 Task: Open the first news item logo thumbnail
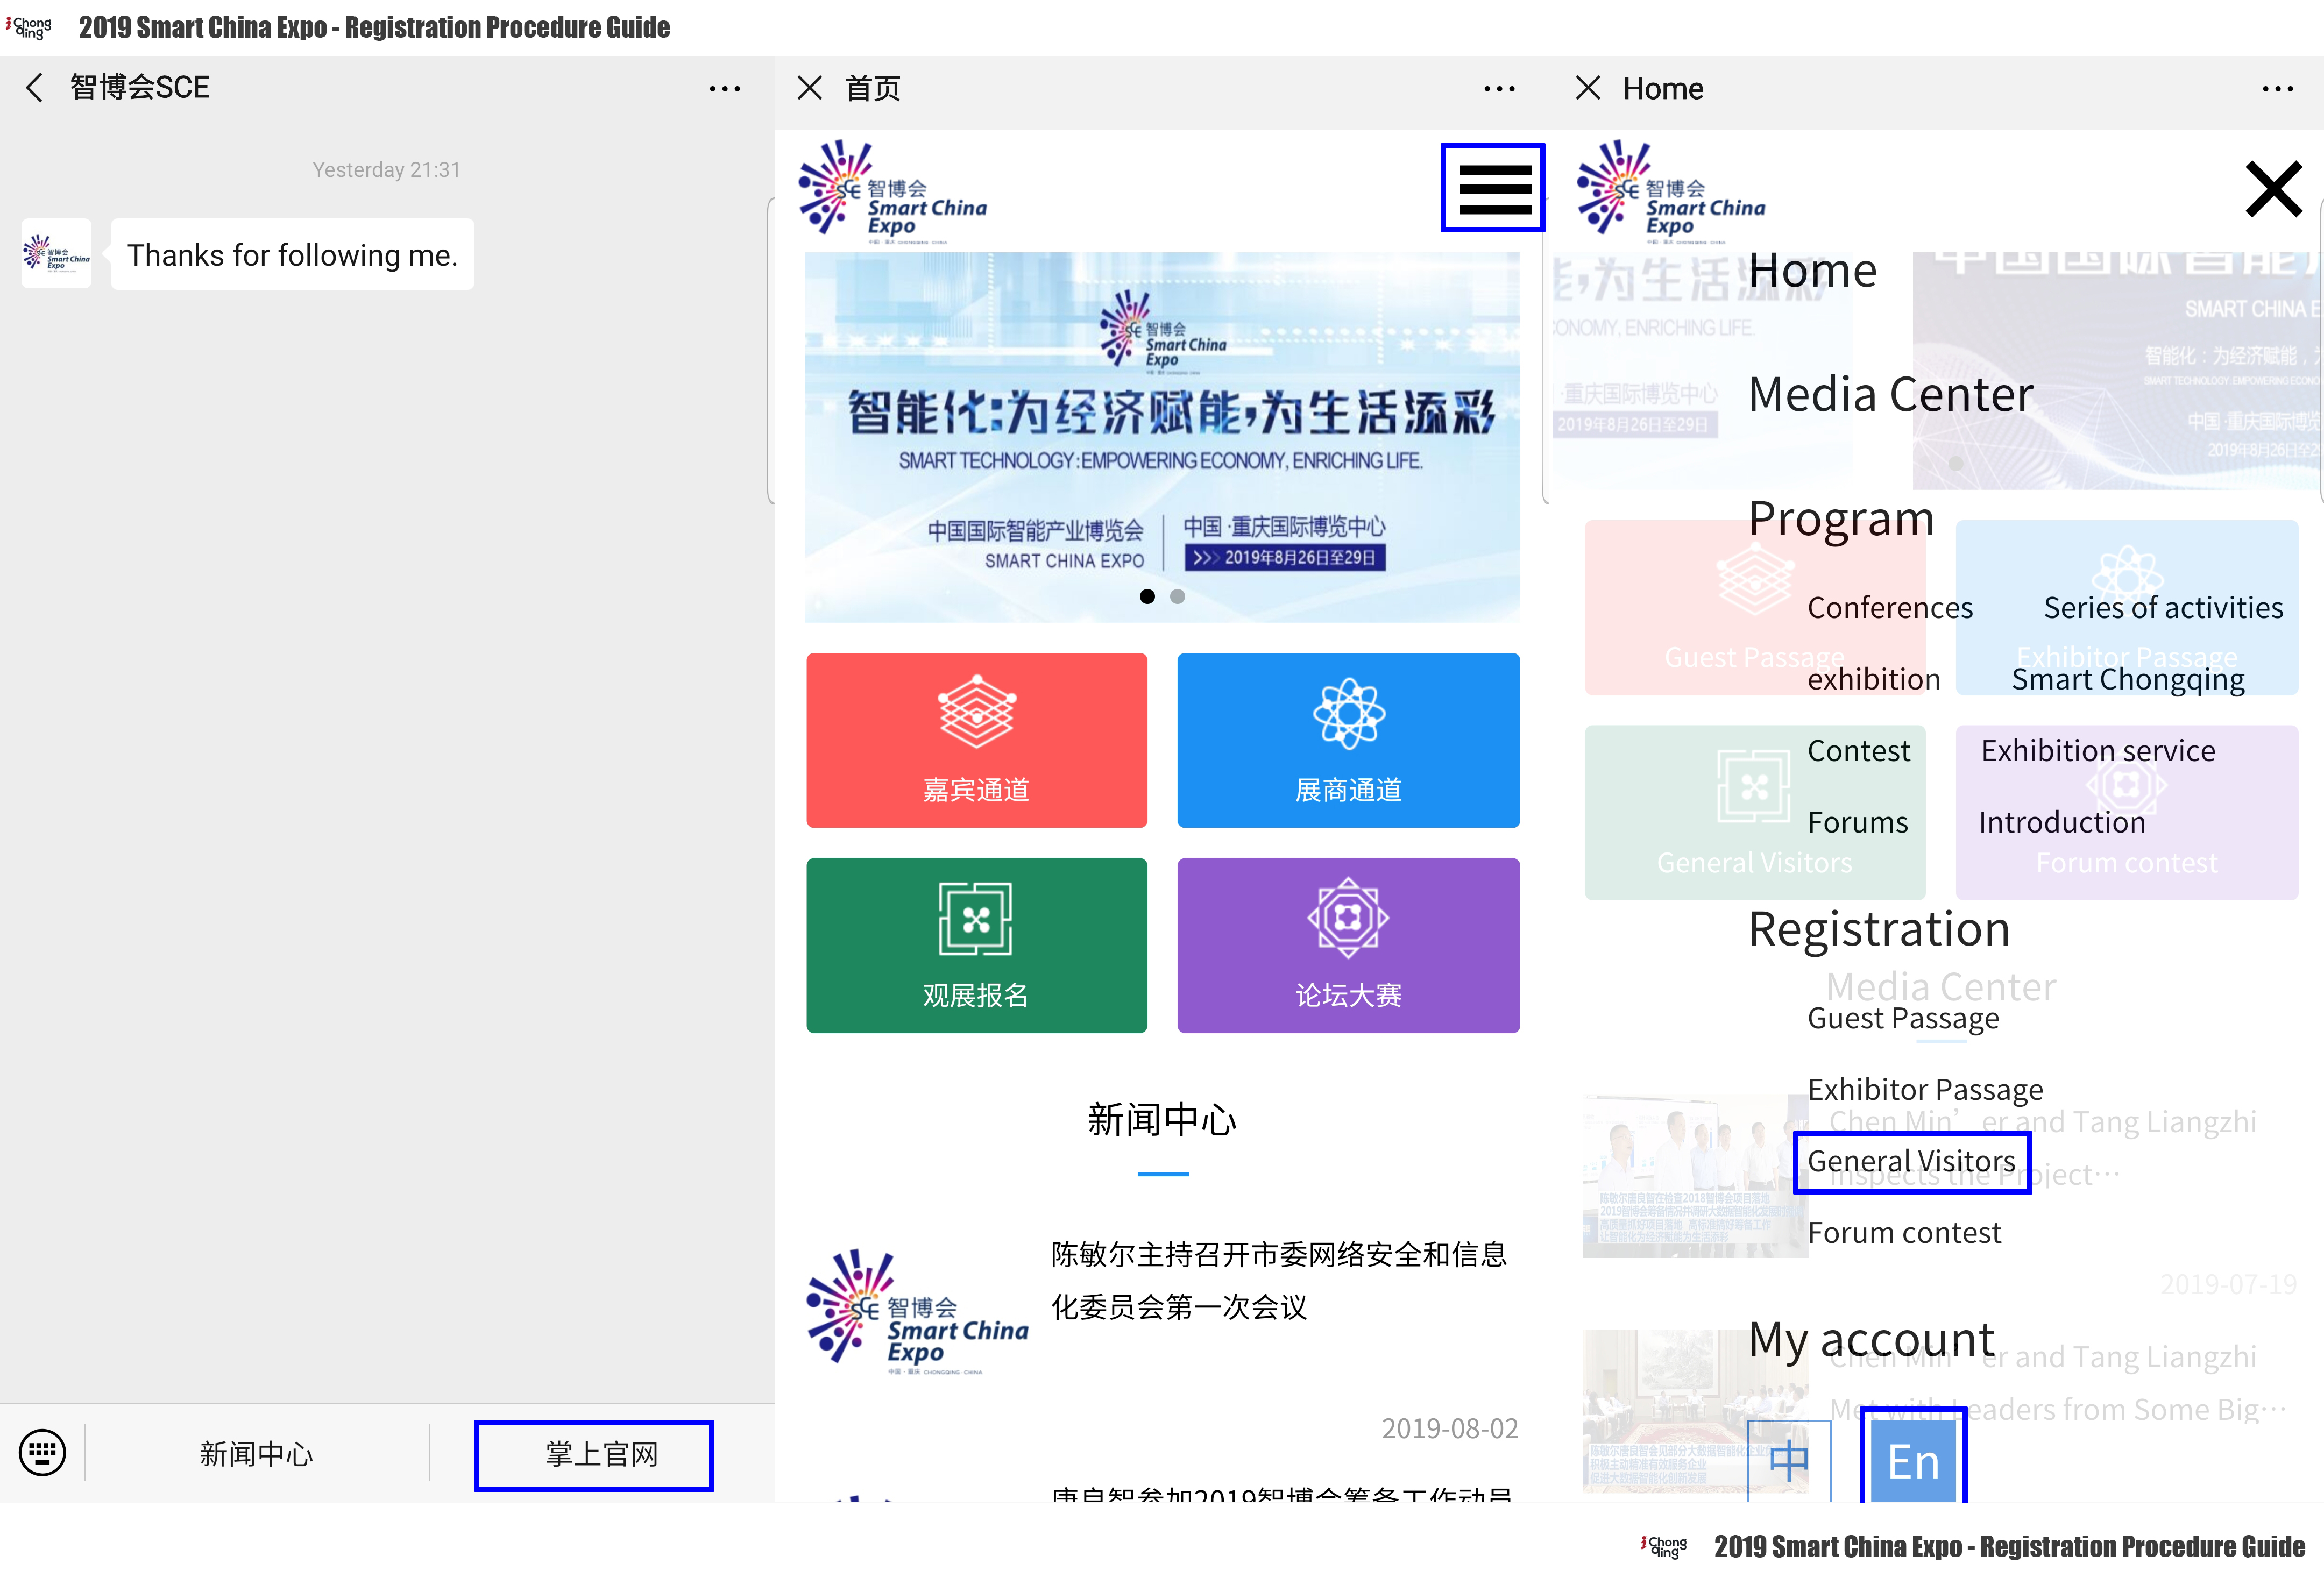(917, 1311)
